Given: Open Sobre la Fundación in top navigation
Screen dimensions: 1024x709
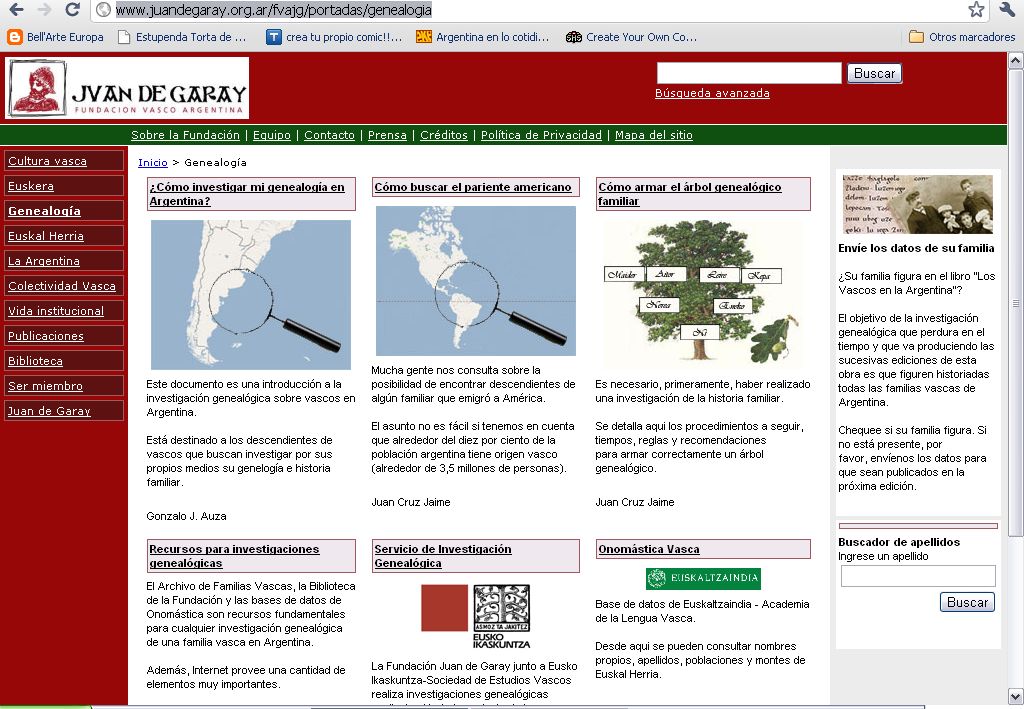Looking at the screenshot, I should [185, 135].
